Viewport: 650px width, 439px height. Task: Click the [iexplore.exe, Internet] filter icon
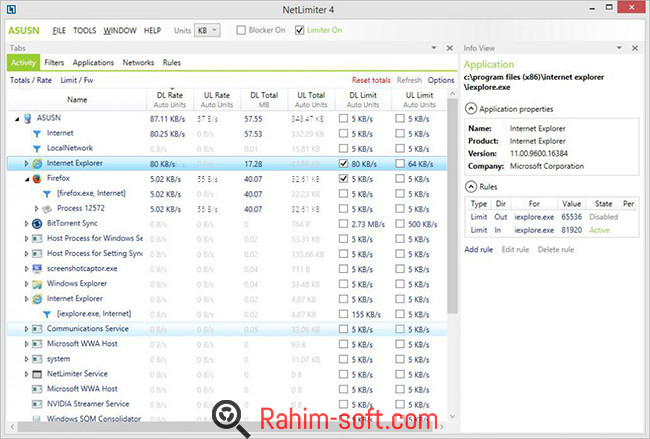point(47,314)
